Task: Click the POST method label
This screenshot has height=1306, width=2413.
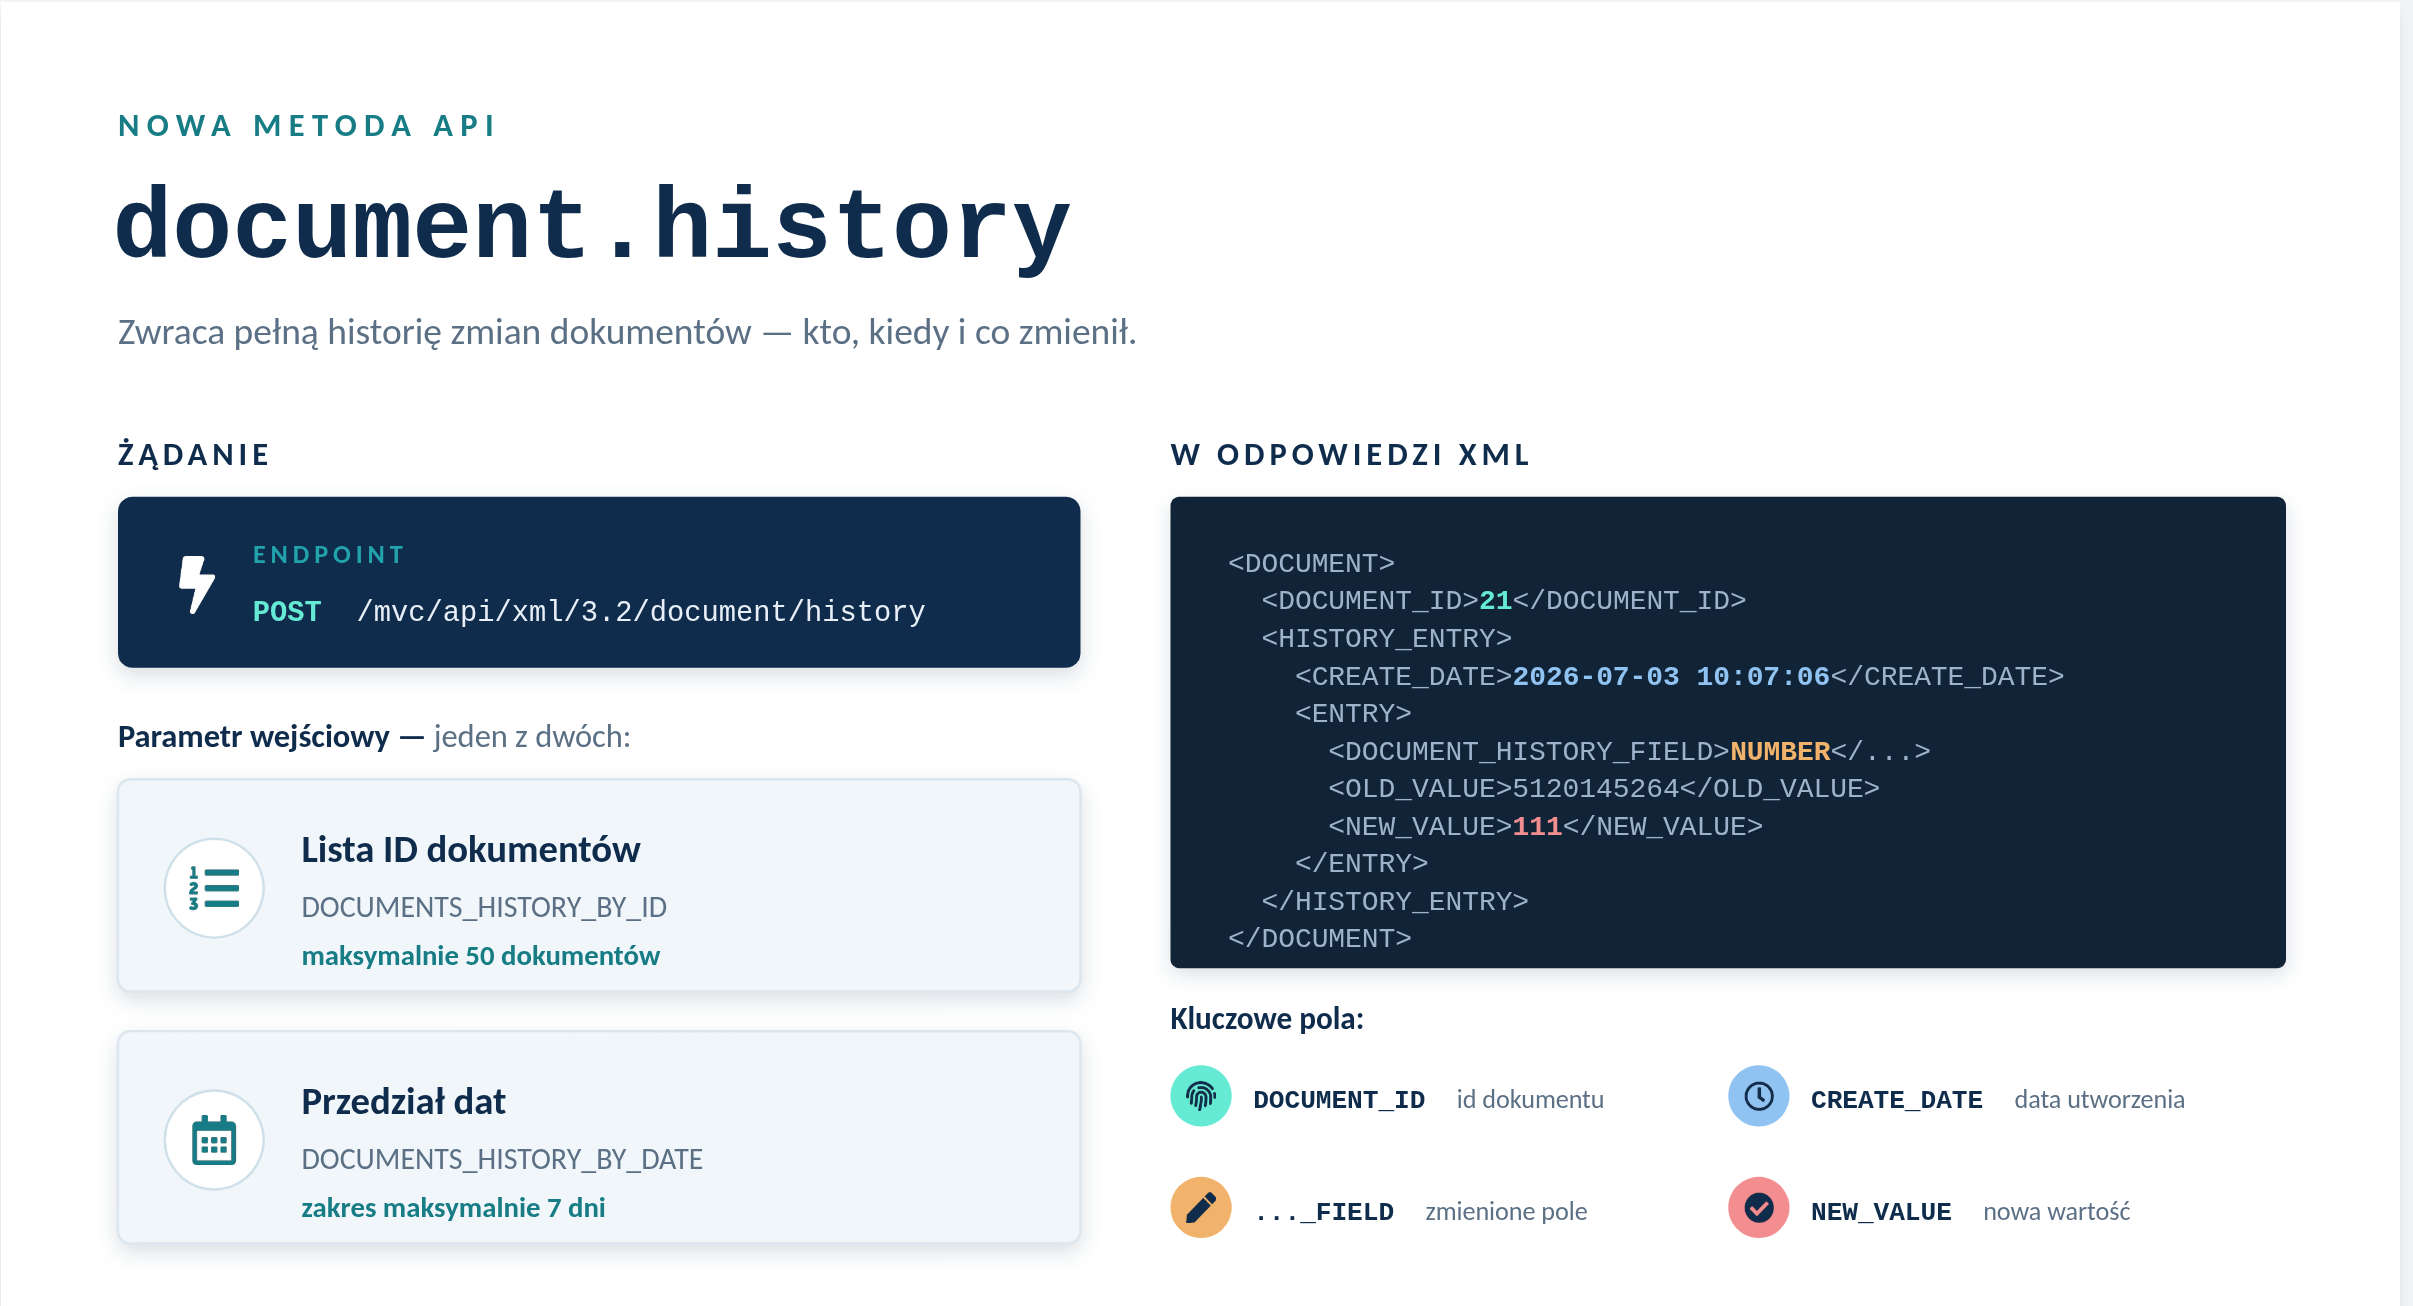Action: click(287, 612)
